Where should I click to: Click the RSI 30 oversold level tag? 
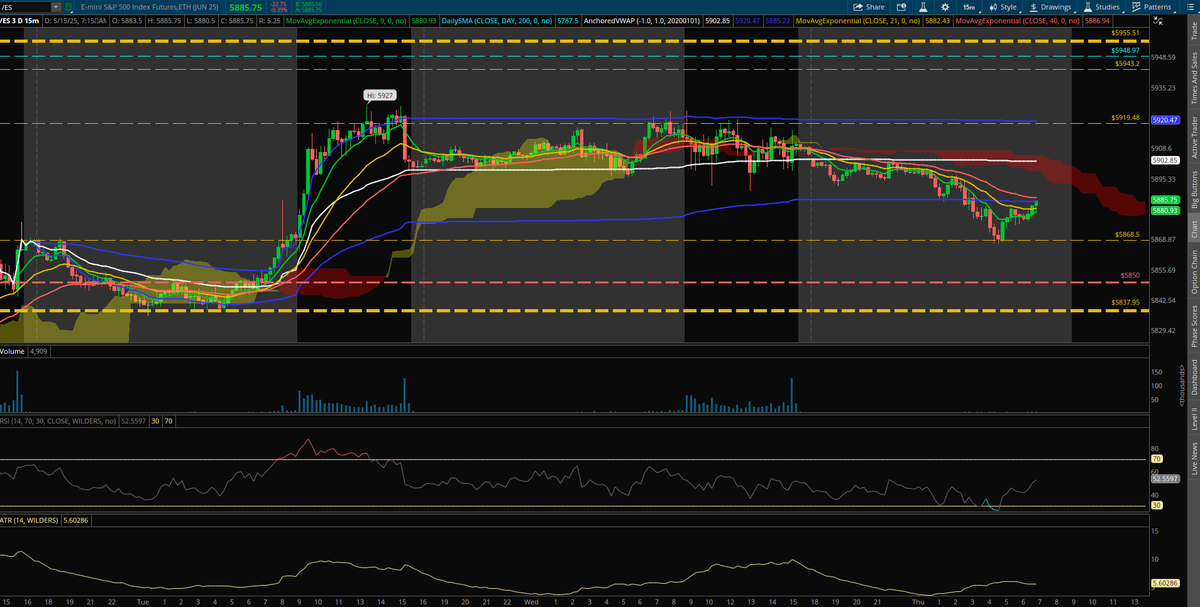coord(1156,505)
